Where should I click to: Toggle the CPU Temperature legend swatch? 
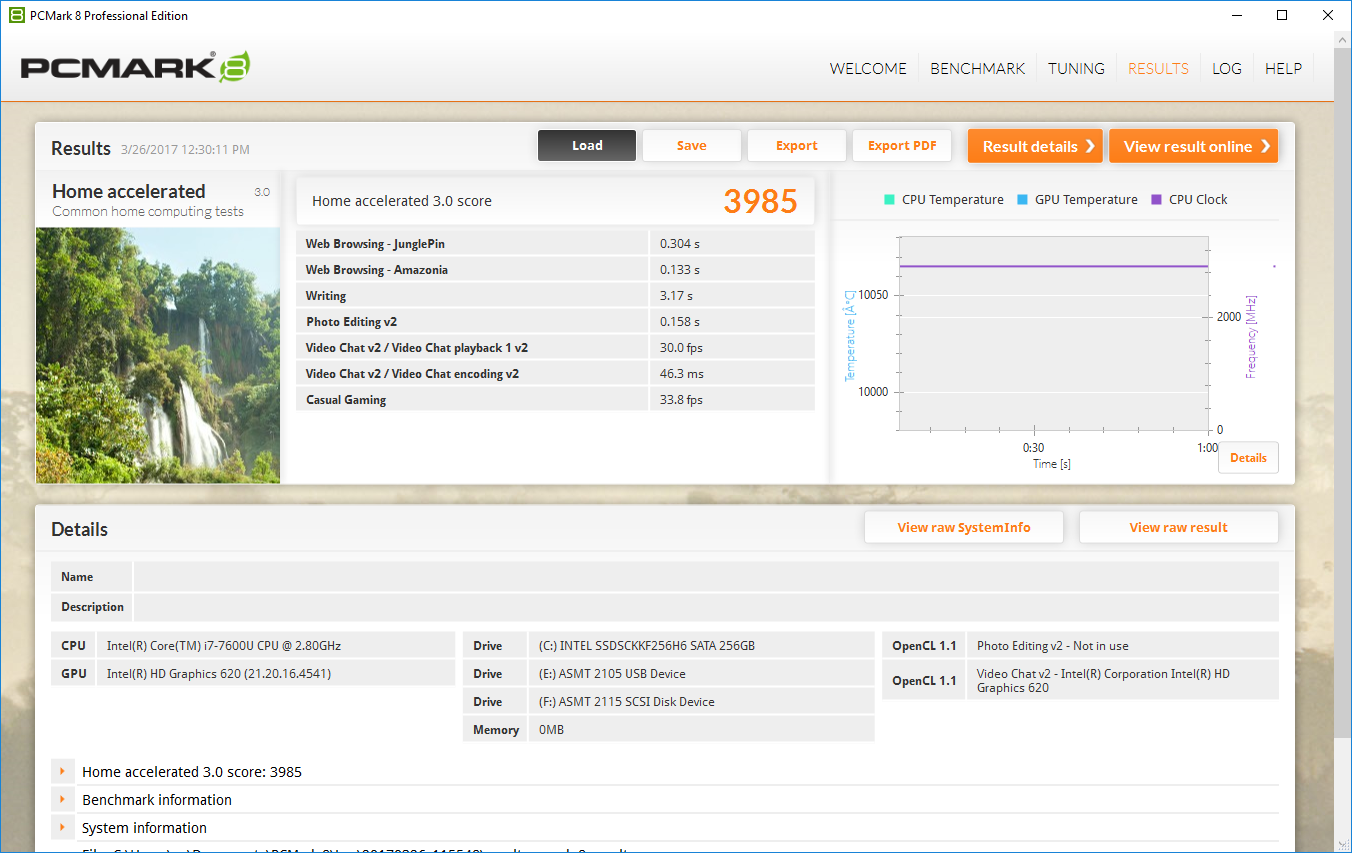click(889, 199)
